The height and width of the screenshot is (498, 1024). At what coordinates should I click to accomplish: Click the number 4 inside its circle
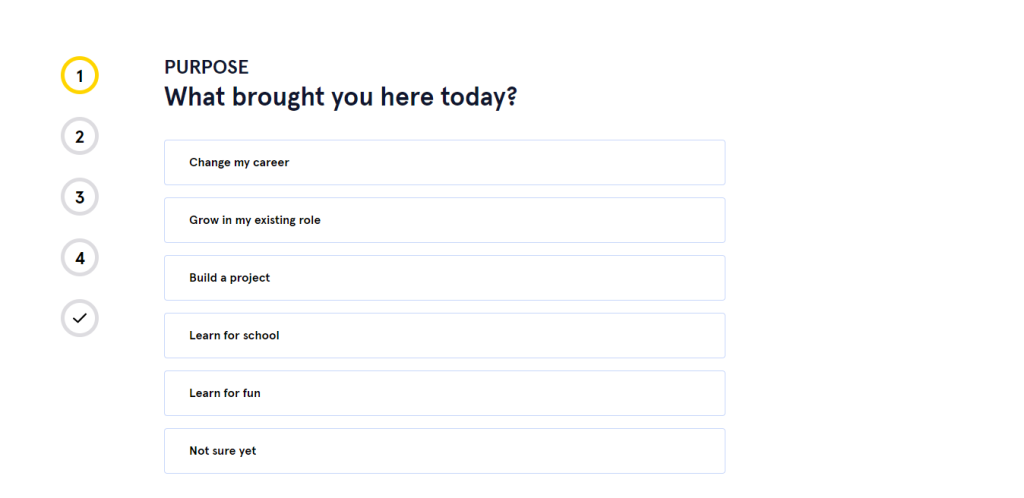click(x=80, y=258)
